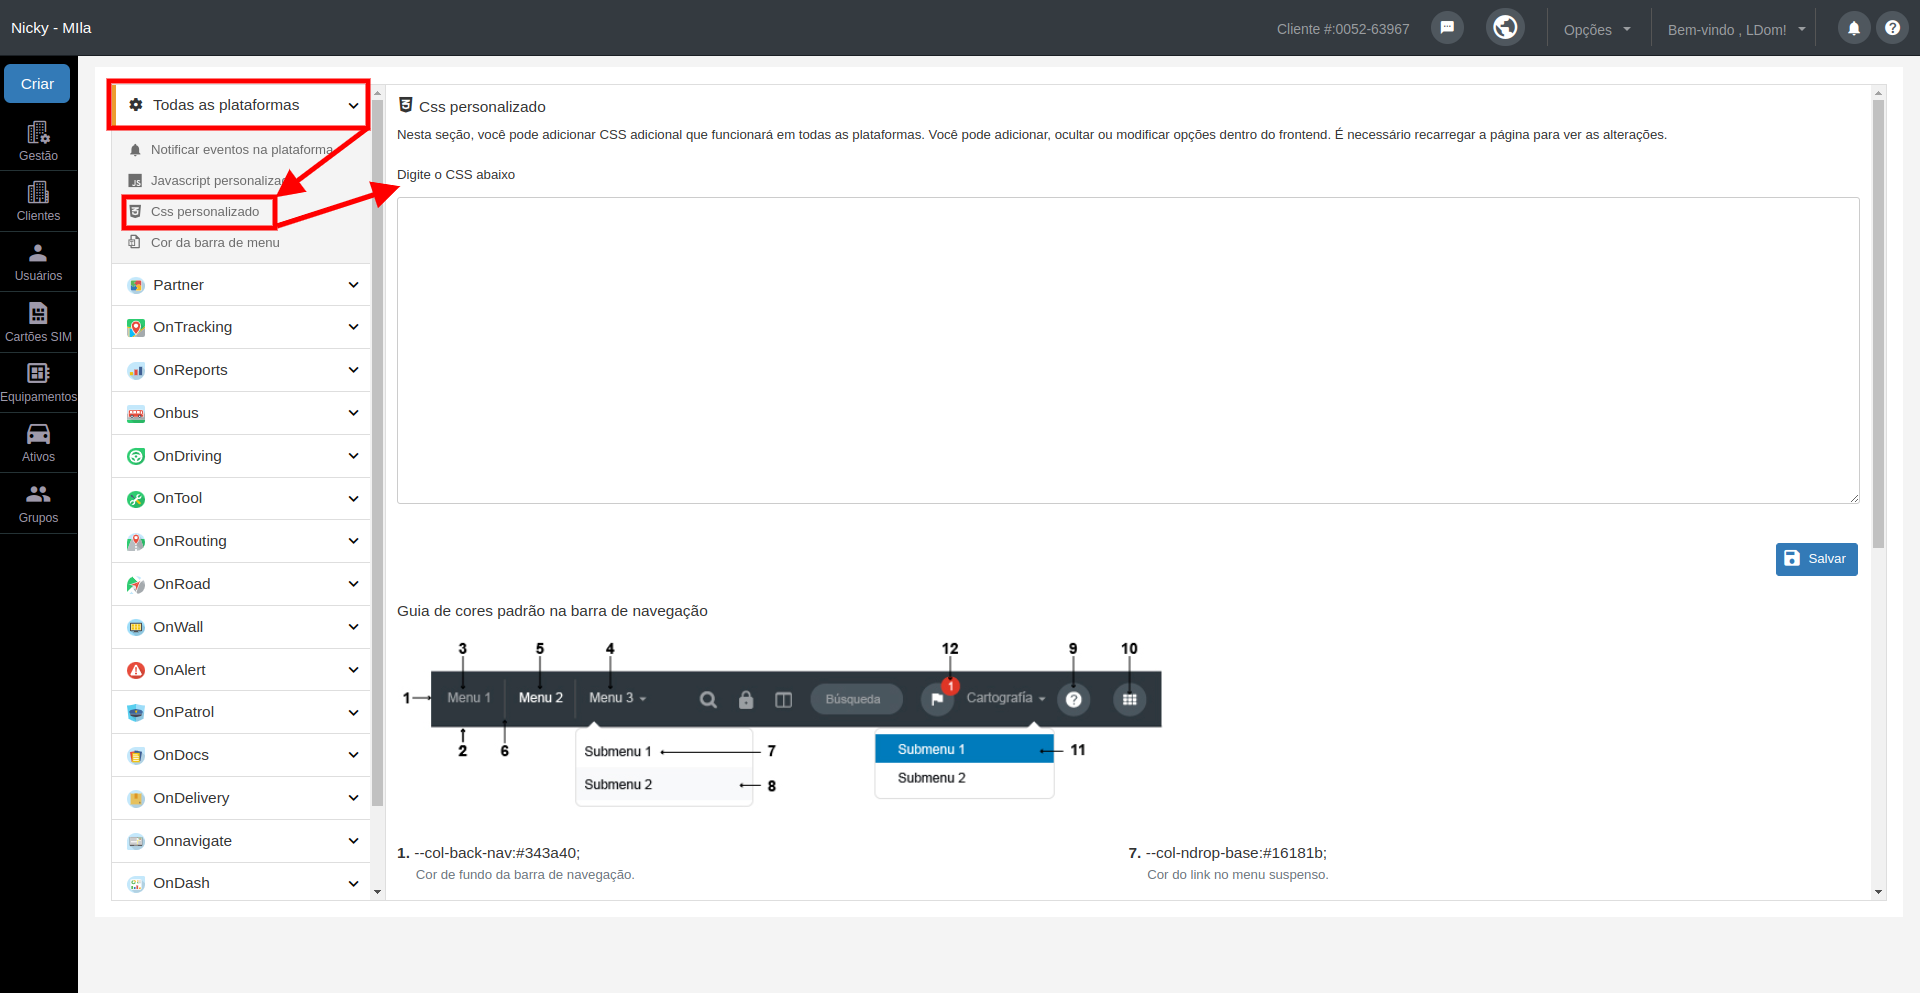Screen dimensions: 1920x993
Task: Expand the OnTracking section
Action: [241, 327]
